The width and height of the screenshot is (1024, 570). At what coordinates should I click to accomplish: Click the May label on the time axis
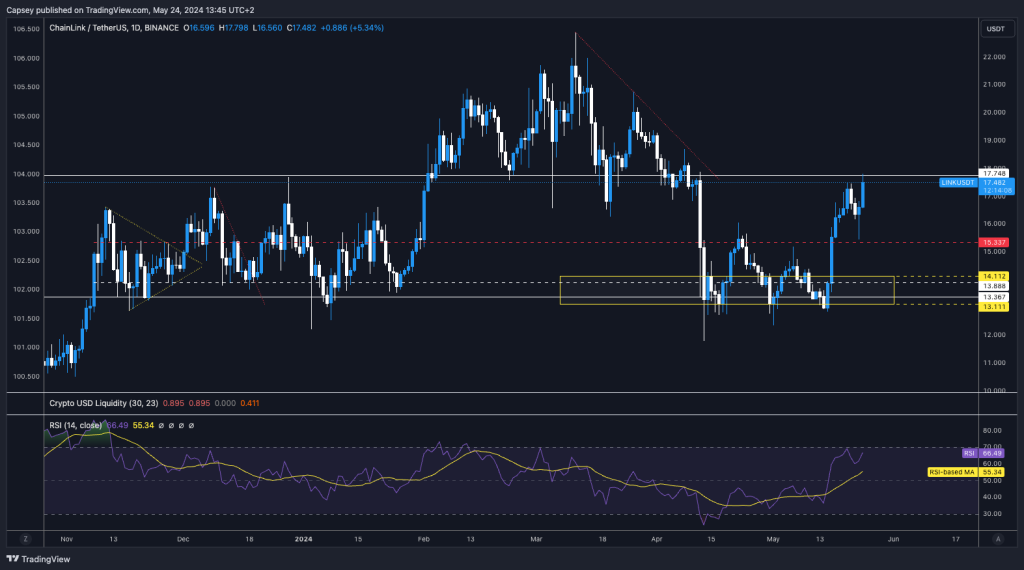[773, 539]
